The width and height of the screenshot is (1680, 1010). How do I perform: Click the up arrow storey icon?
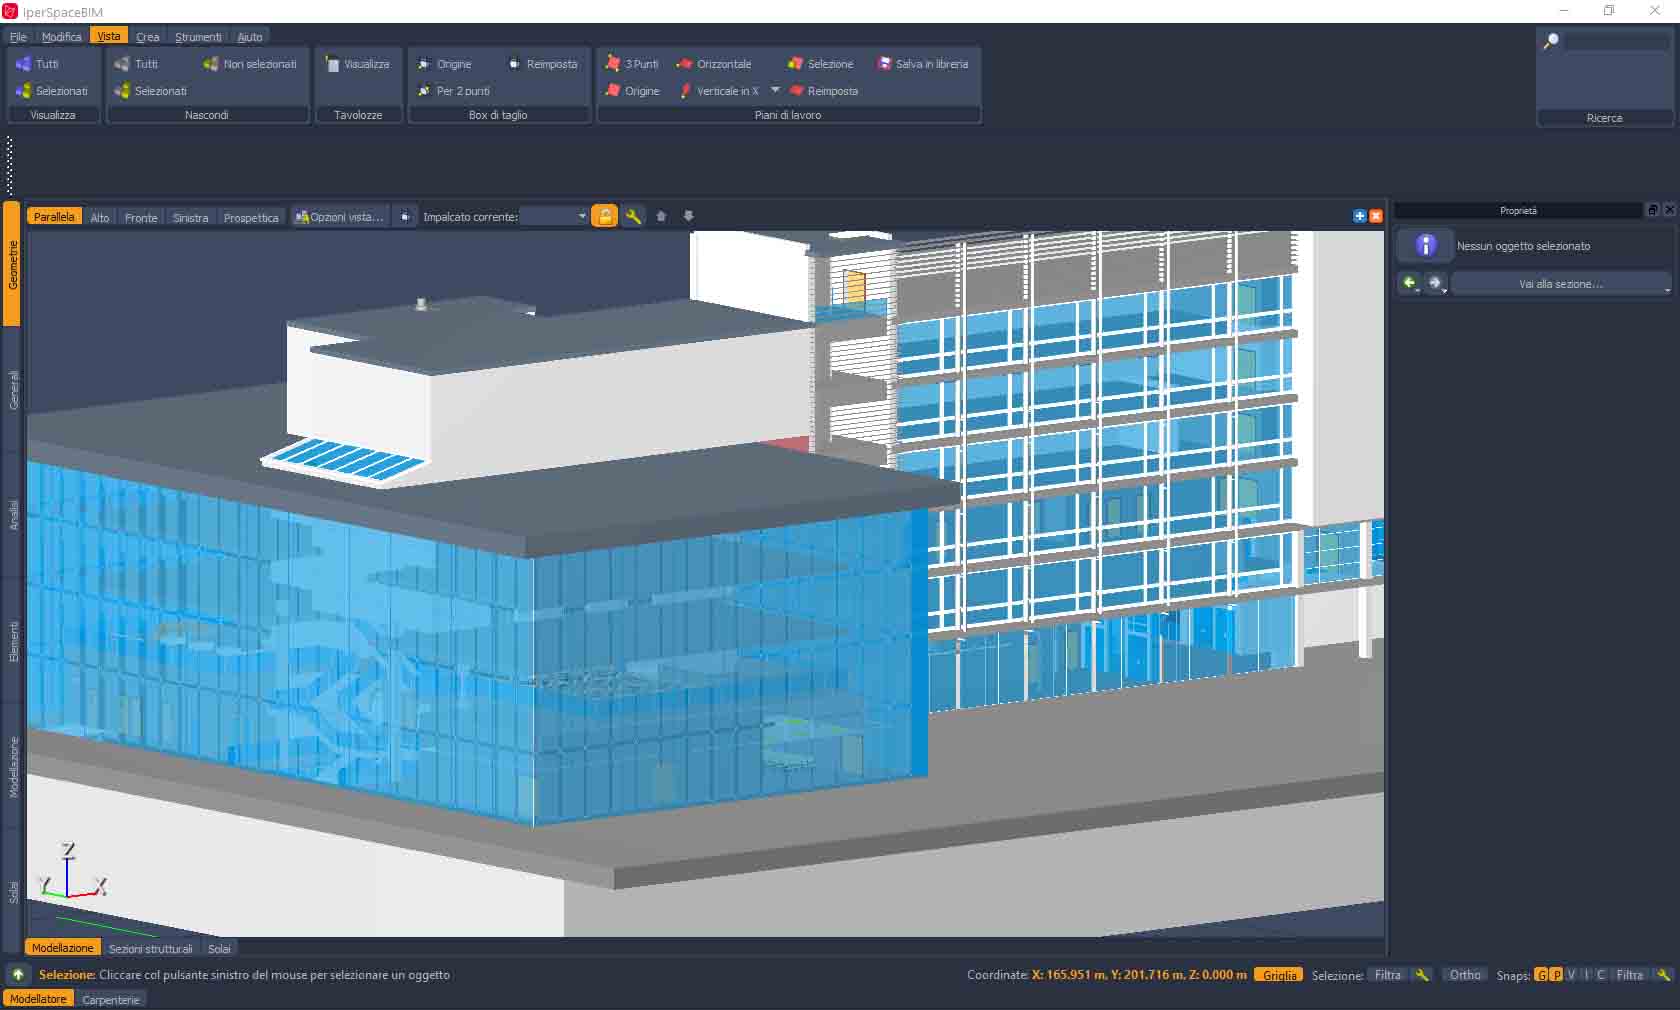pos(661,216)
